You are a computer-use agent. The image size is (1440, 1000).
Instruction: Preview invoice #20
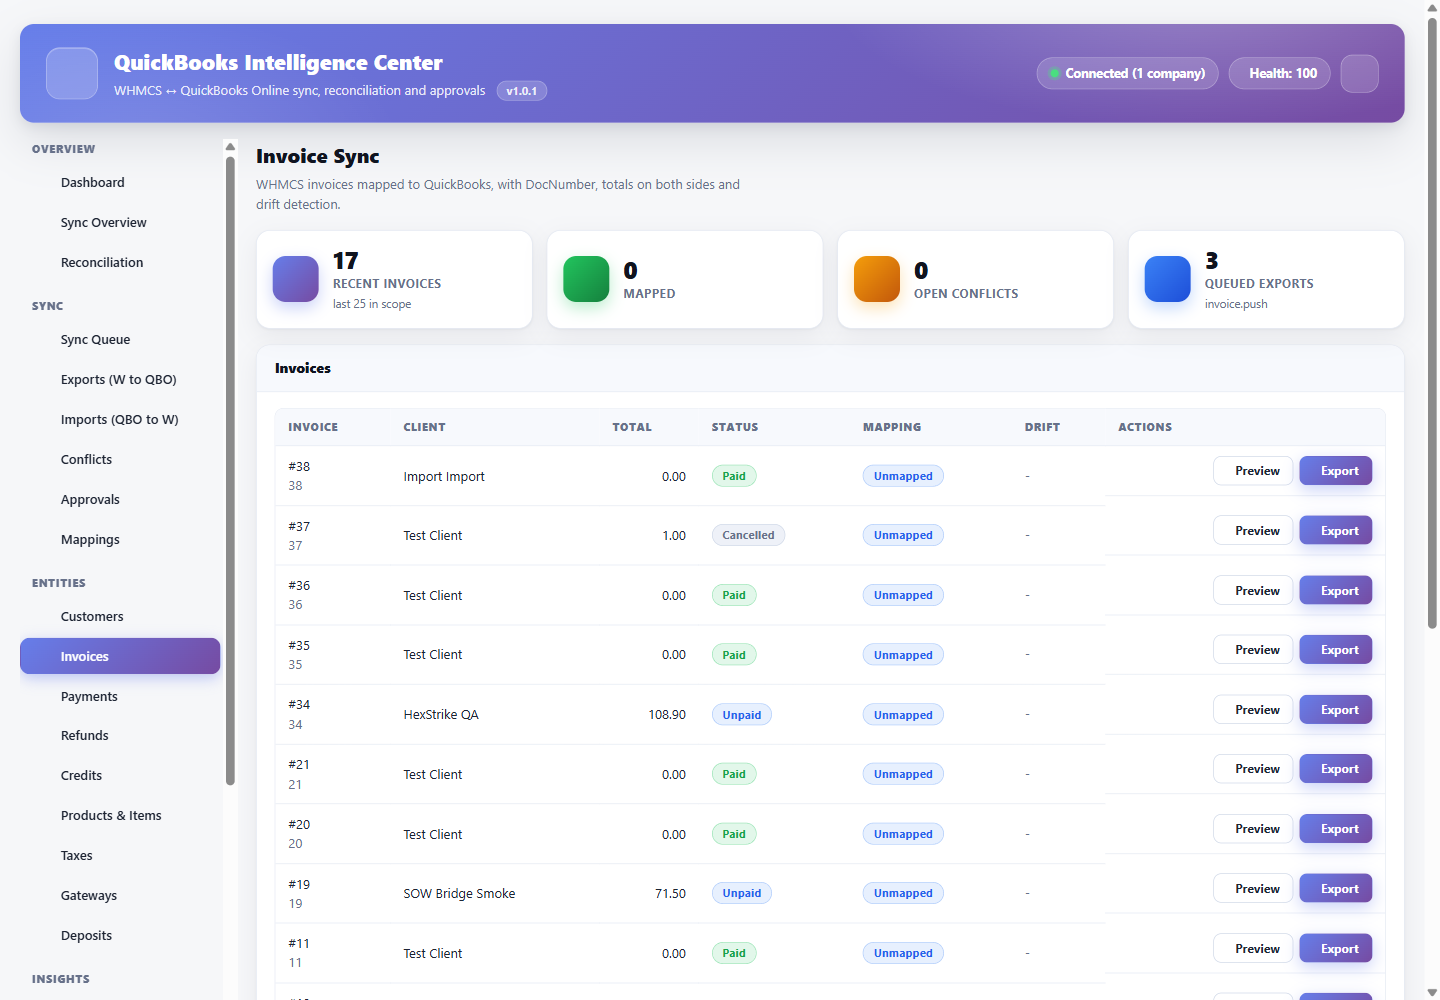click(1253, 829)
